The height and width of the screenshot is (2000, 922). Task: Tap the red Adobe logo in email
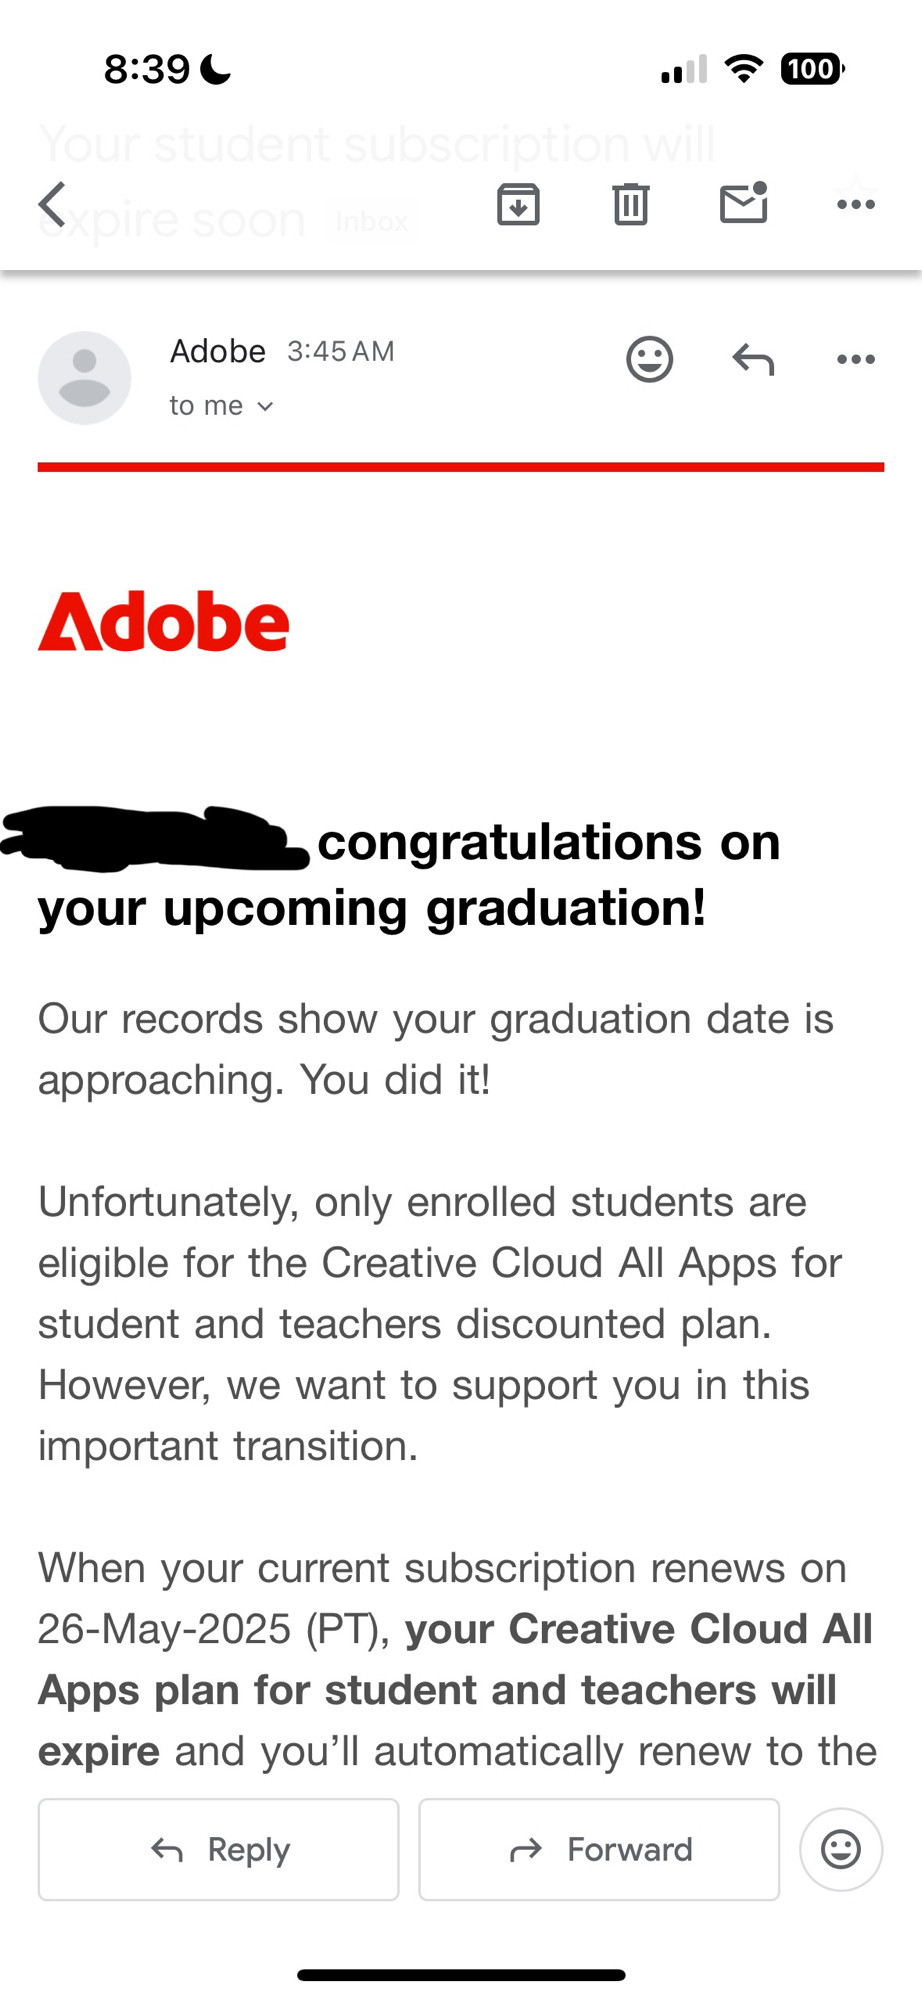(164, 622)
